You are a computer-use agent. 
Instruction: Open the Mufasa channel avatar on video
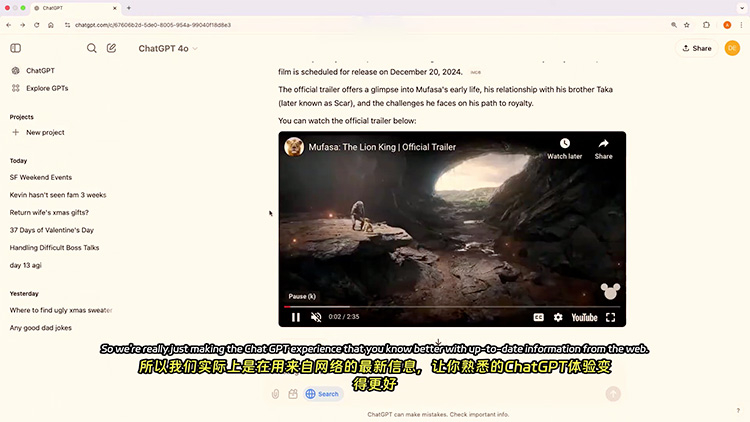[294, 146]
